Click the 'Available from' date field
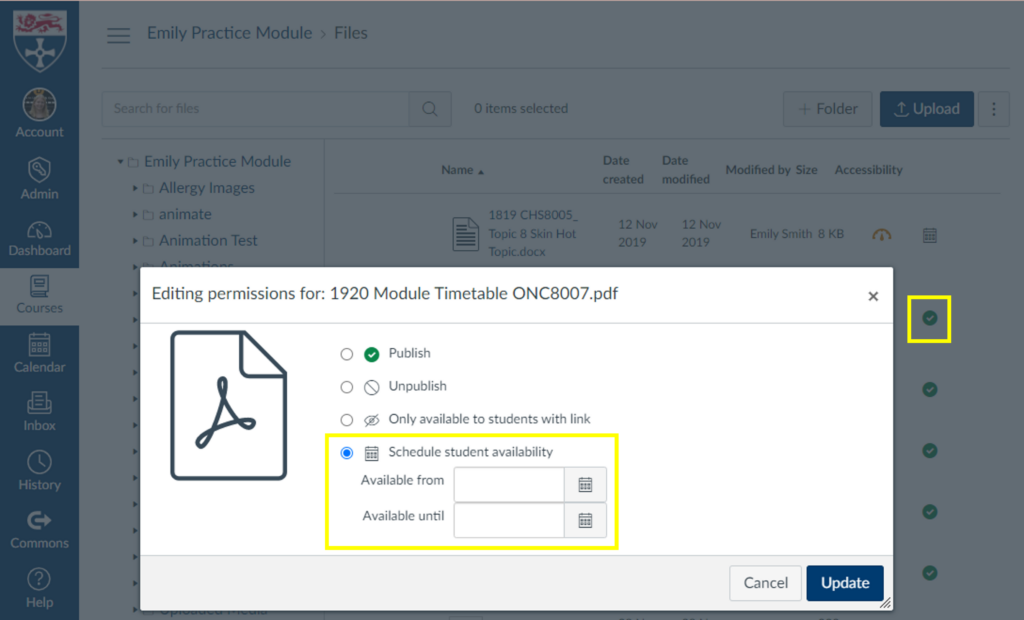This screenshot has width=1024, height=620. (x=509, y=485)
